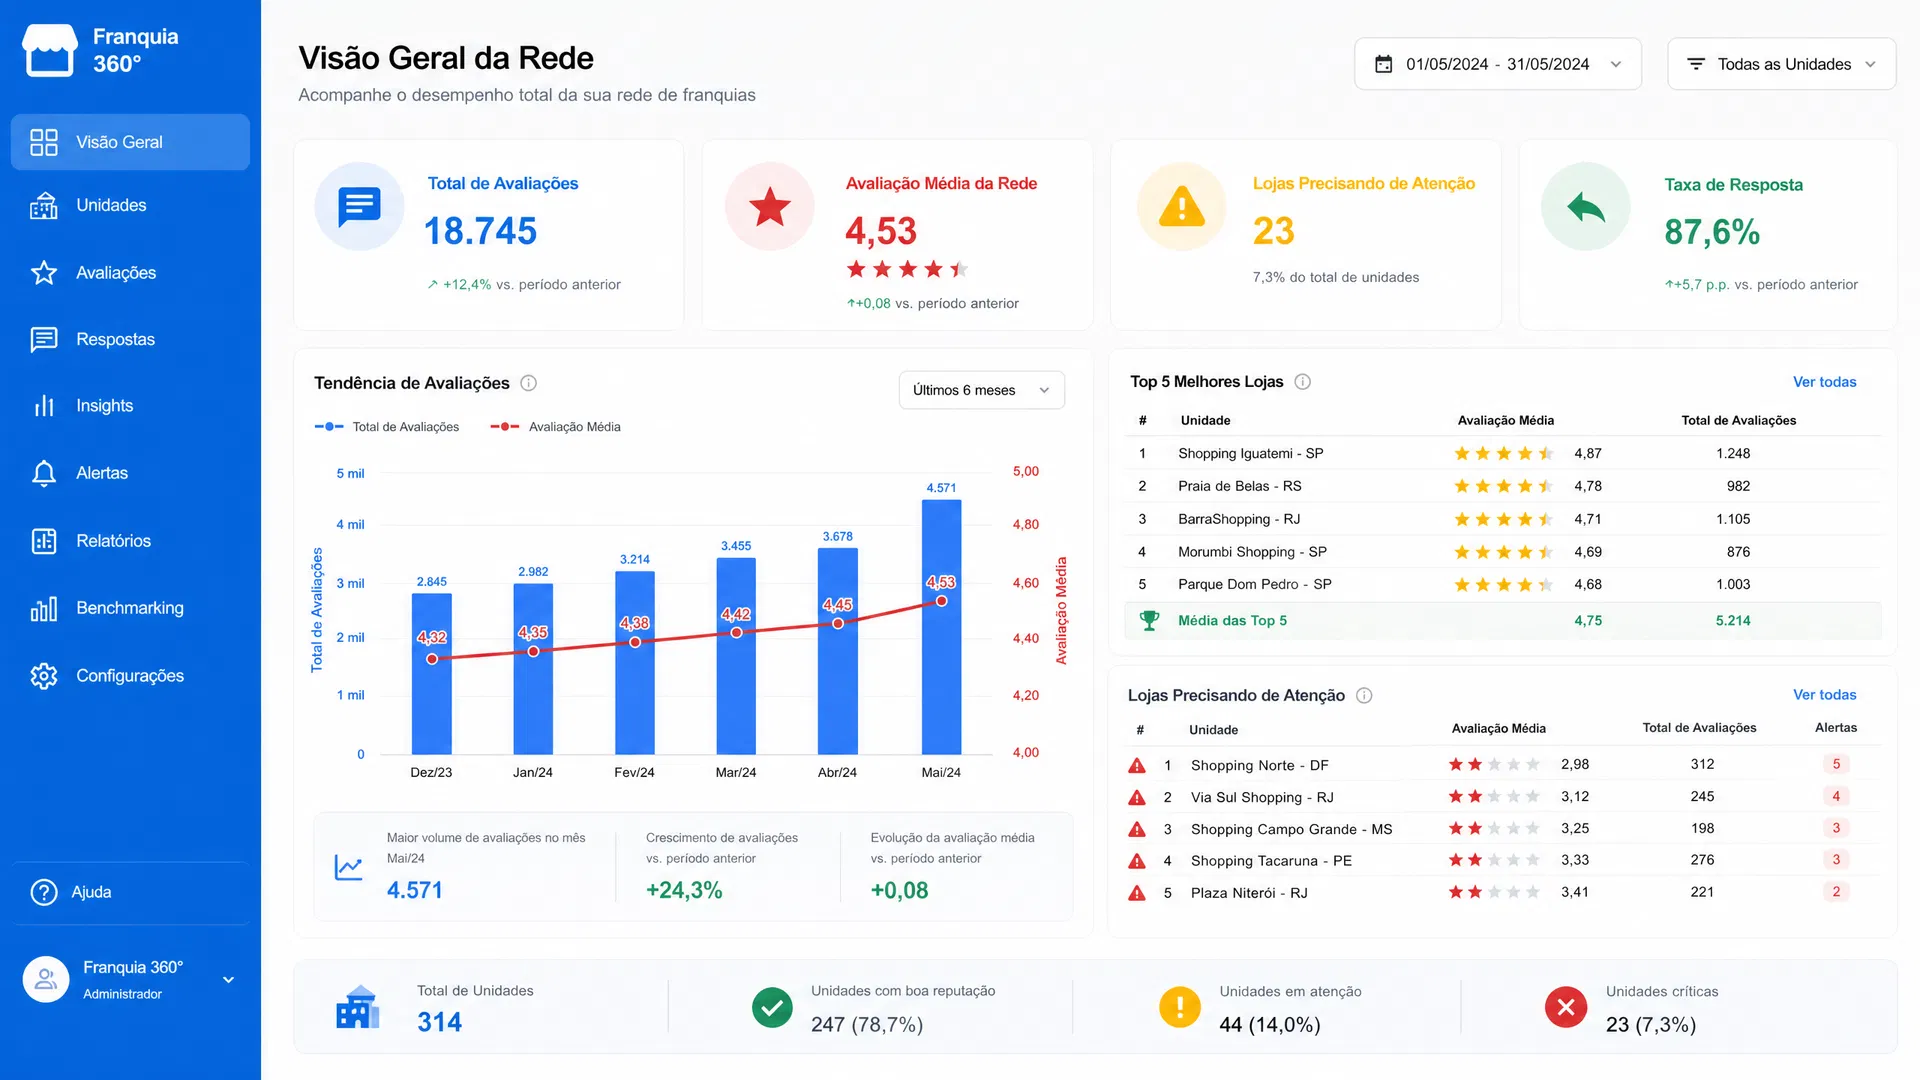The image size is (1920, 1080).
Task: Click the yellow warning triangle icon
Action: [1182, 206]
